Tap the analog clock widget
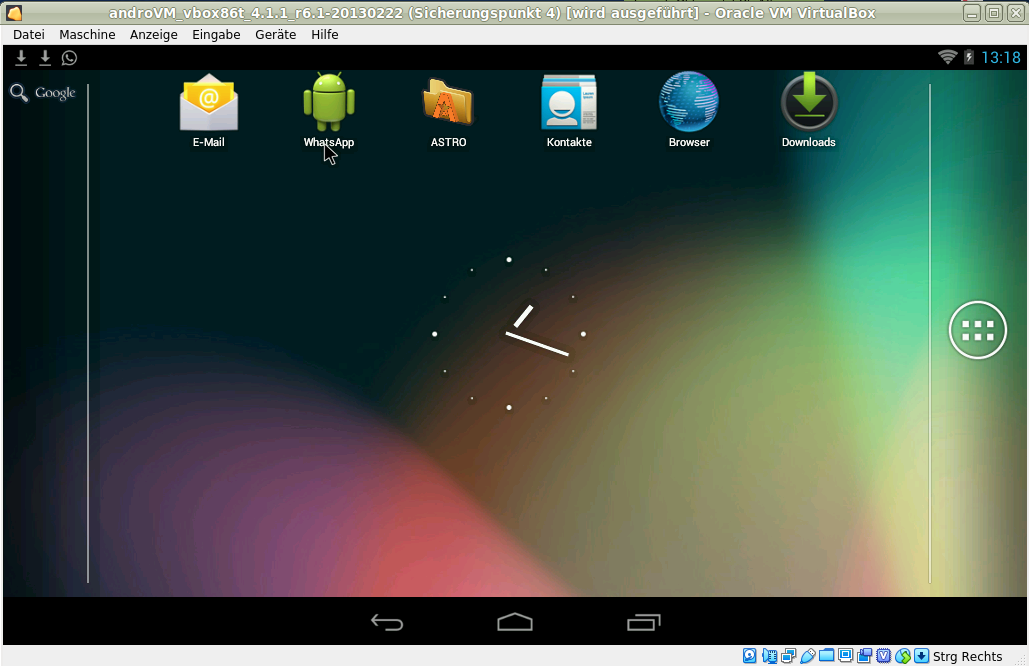The width and height of the screenshot is (1029, 666). (509, 333)
